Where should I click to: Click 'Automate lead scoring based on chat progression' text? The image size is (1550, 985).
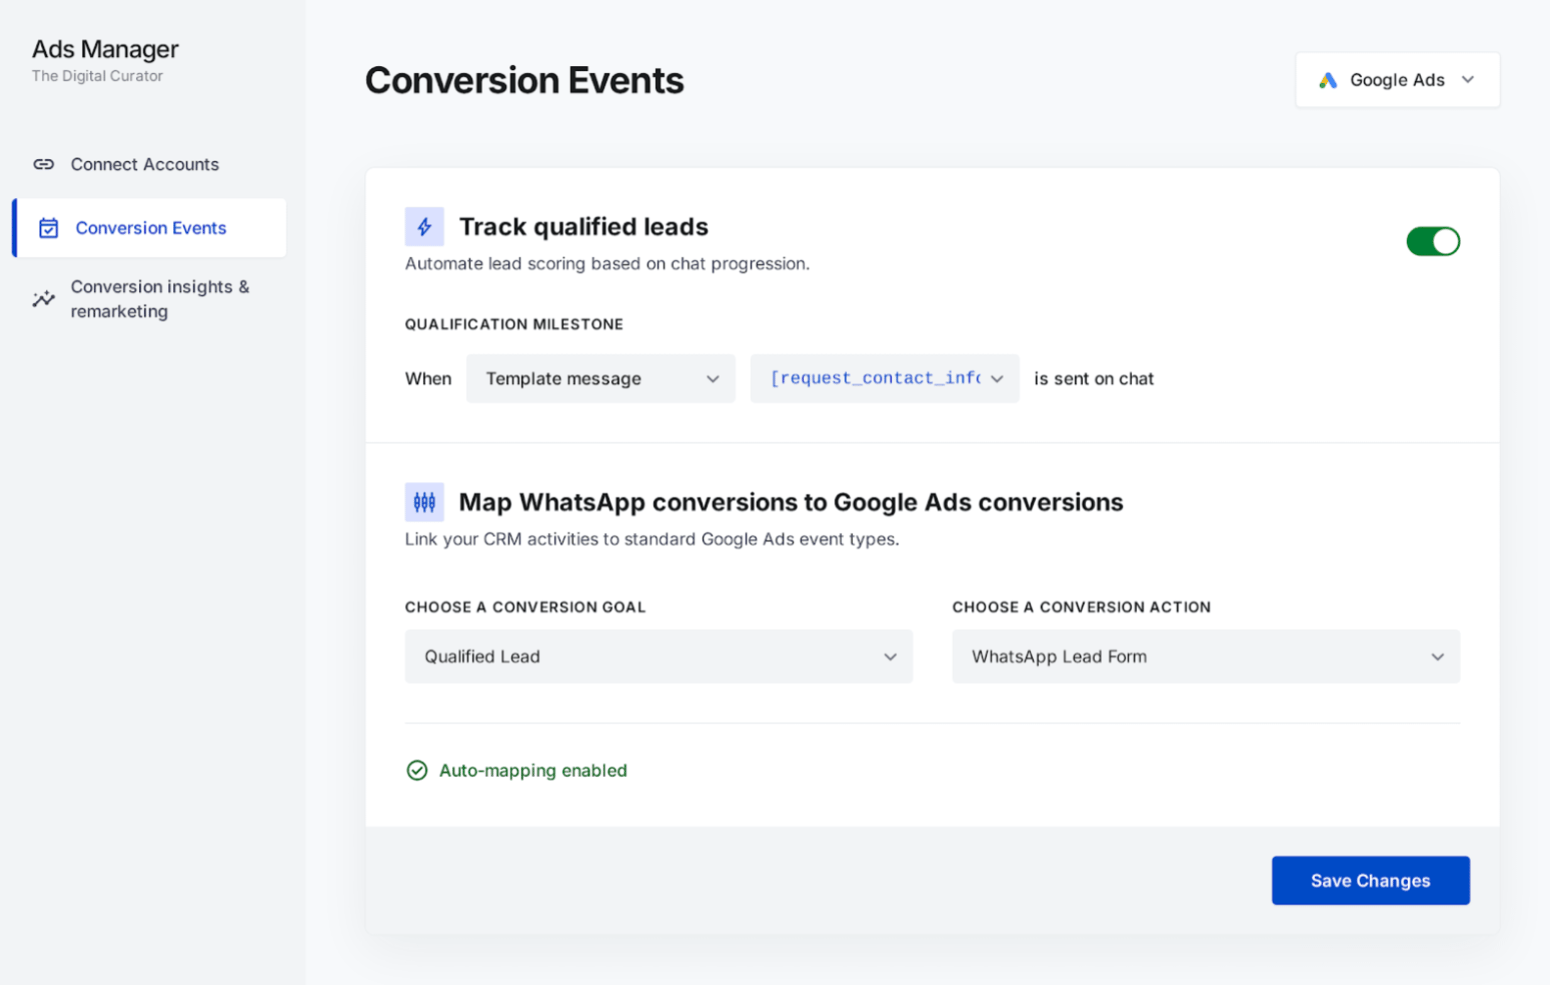coord(607,264)
